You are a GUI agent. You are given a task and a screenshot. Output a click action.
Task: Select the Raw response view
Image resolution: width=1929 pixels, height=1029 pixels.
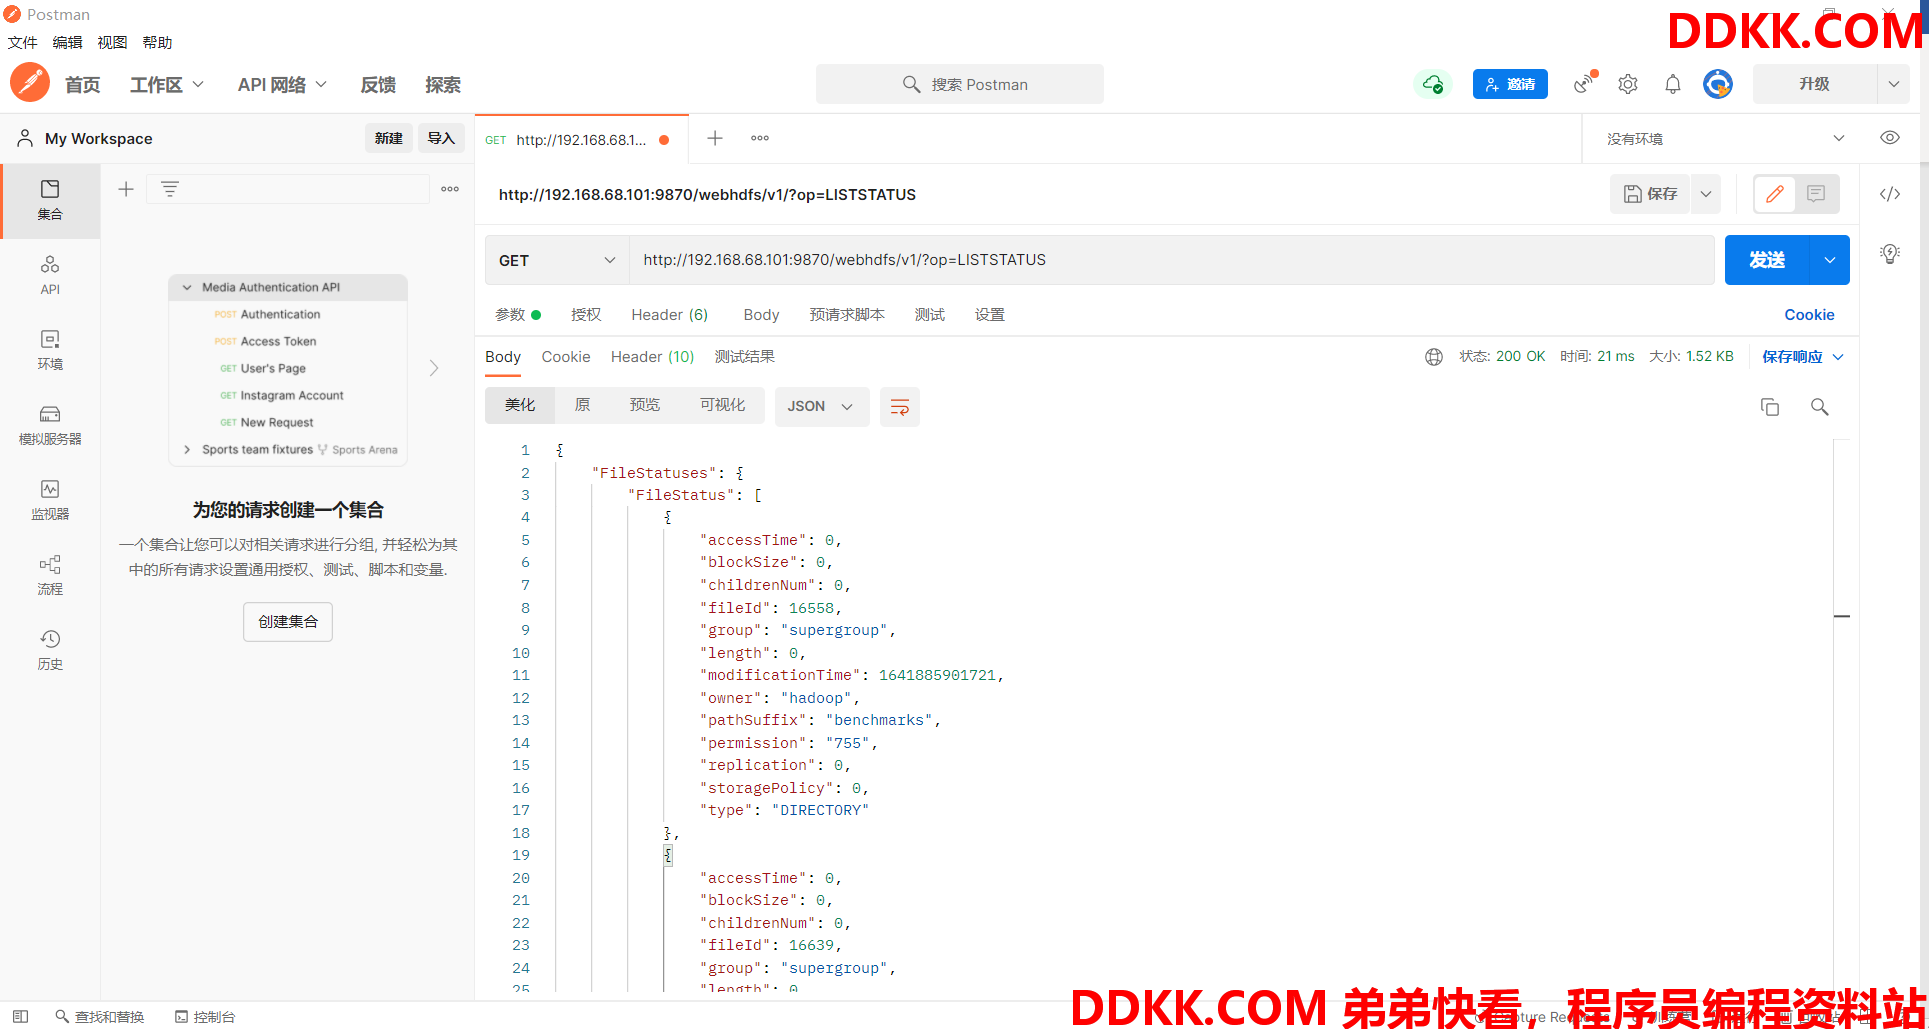pos(583,405)
